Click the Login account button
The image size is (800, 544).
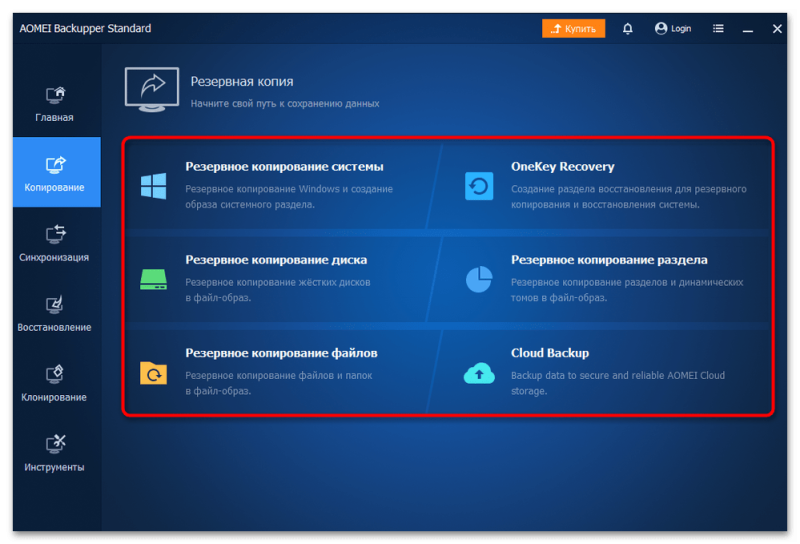[673, 29]
